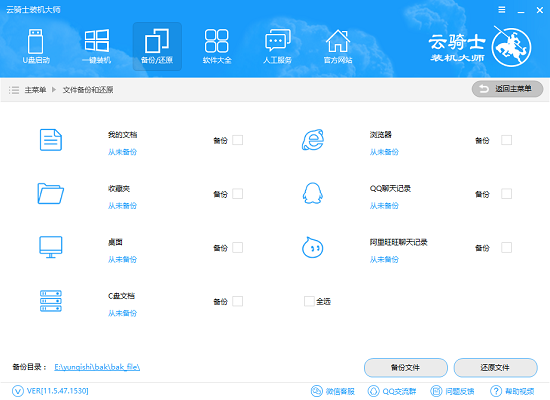This screenshot has height=400, width=550.
Task: Open 问题反馈 feedback
Action: (x=452, y=391)
